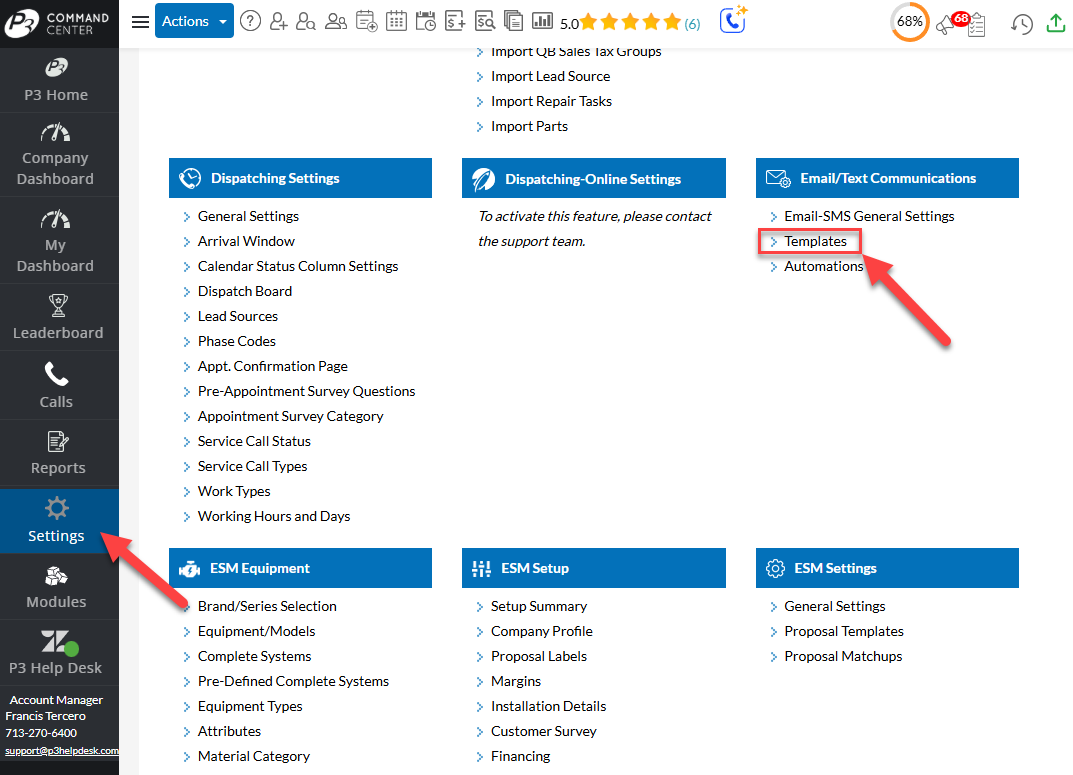The height and width of the screenshot is (775, 1073).
Task: Click chevron beside Calendar Status Column Settings
Action: coord(187,267)
